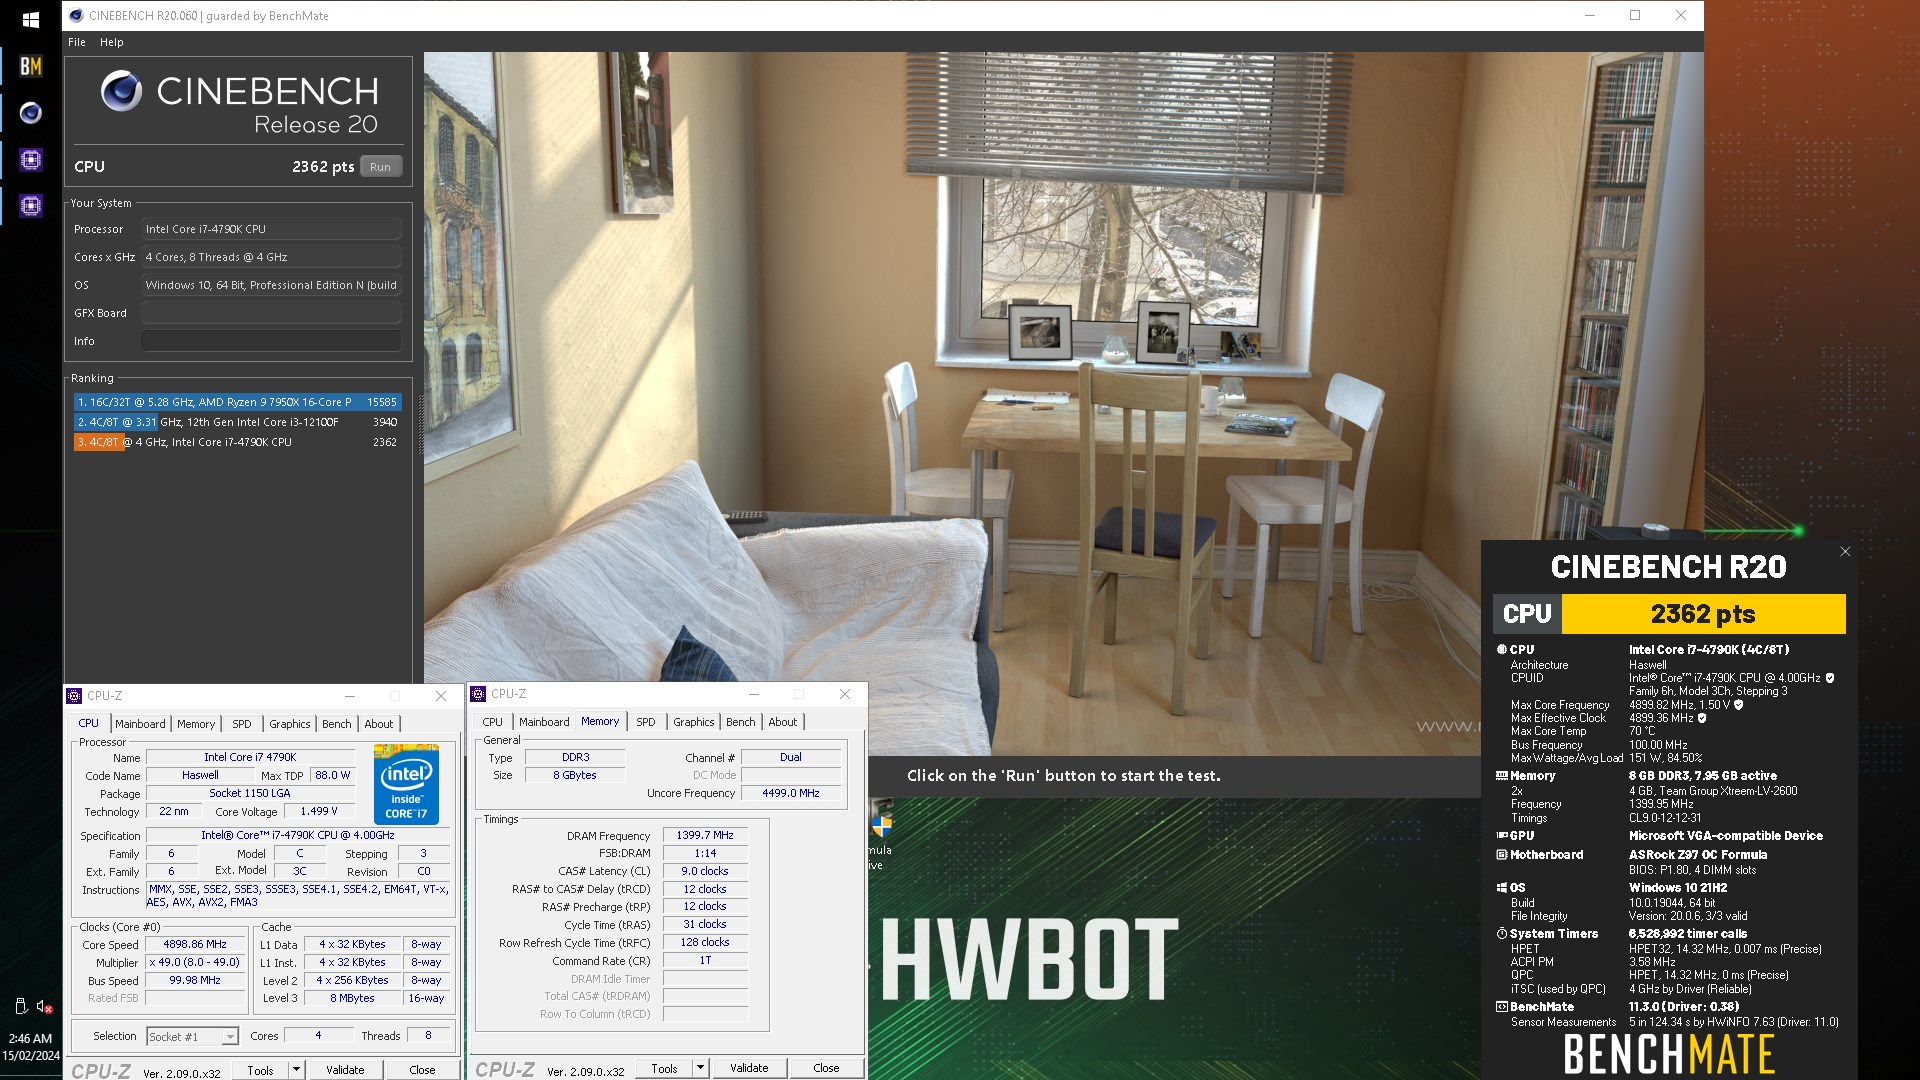
Task: Open the Socket #1 selection dropdown
Action: click(x=192, y=1037)
